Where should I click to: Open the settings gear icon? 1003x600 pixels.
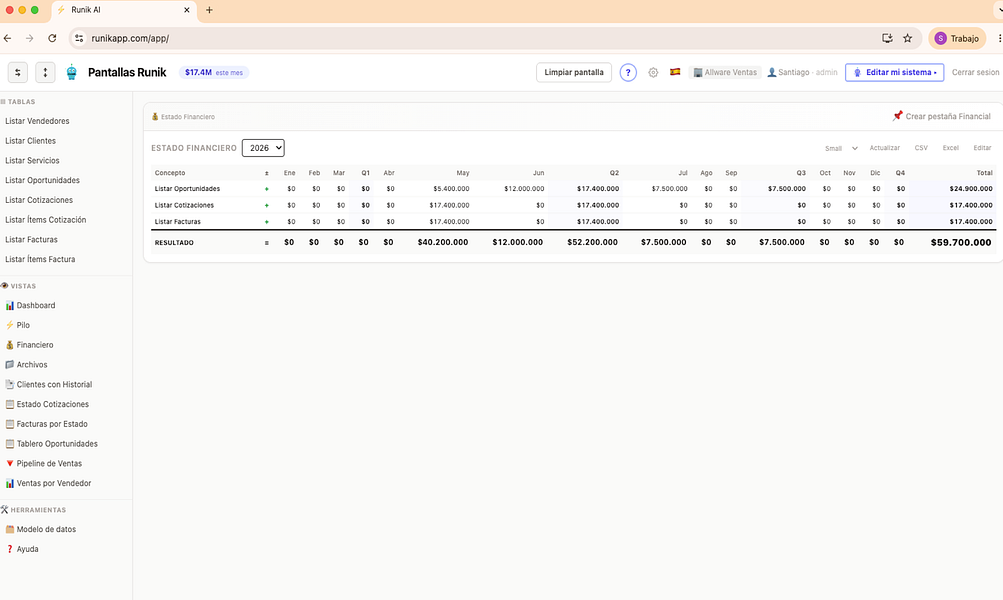tap(652, 72)
